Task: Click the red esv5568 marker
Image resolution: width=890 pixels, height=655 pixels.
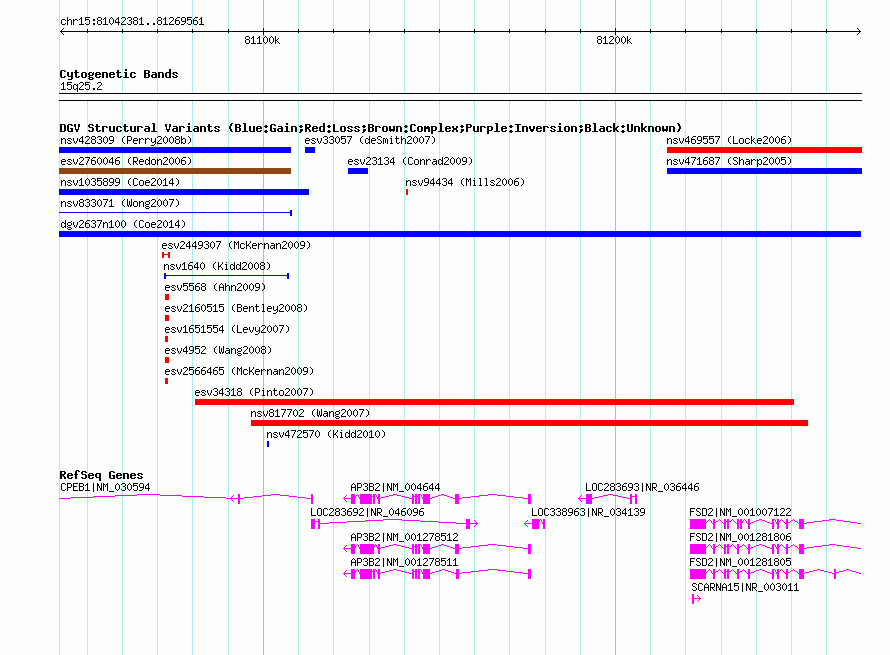Action: [x=167, y=297]
